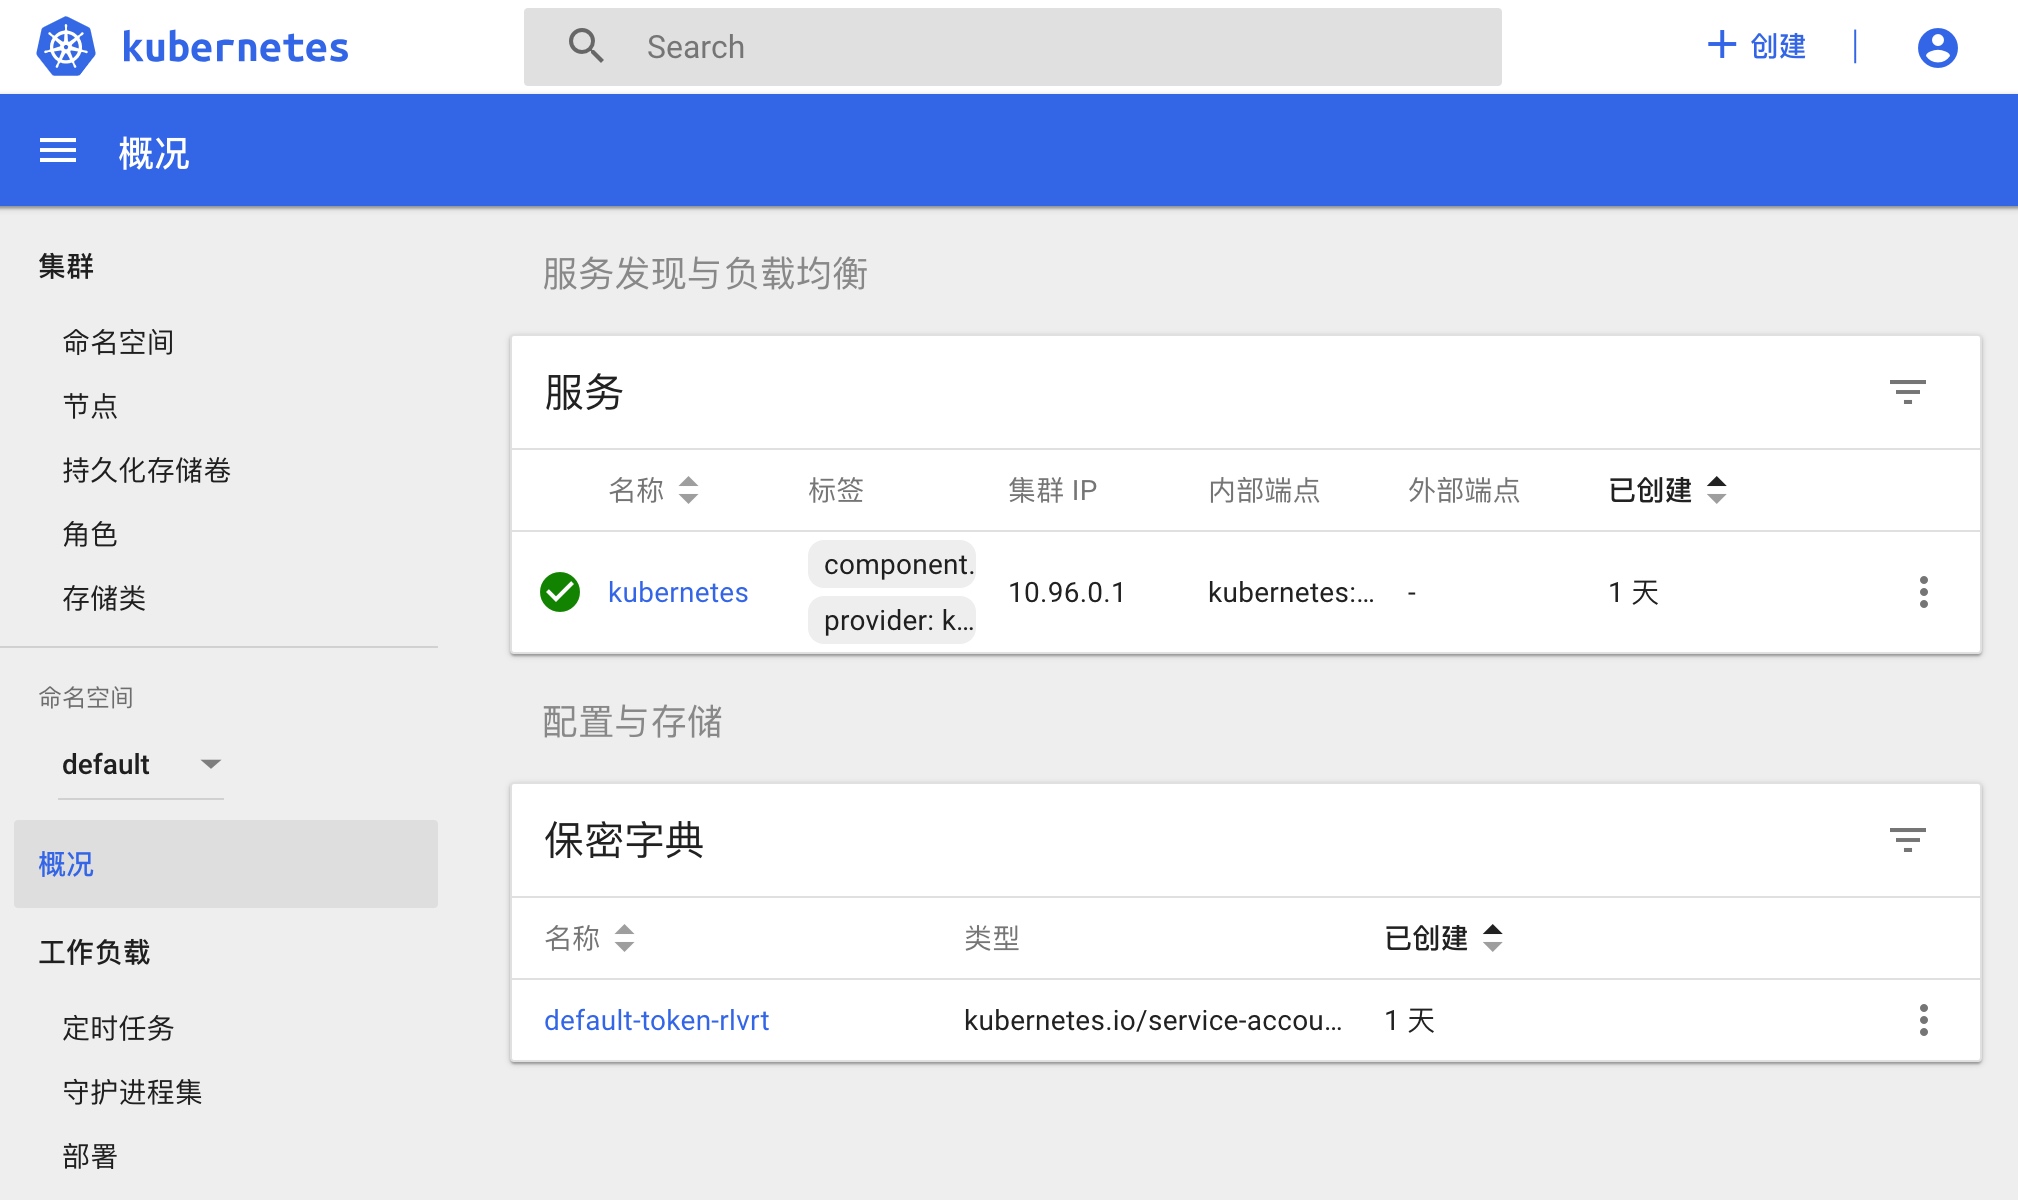Click the Kubernetes helm logo
This screenshot has width=2018, height=1200.
pos(65,47)
